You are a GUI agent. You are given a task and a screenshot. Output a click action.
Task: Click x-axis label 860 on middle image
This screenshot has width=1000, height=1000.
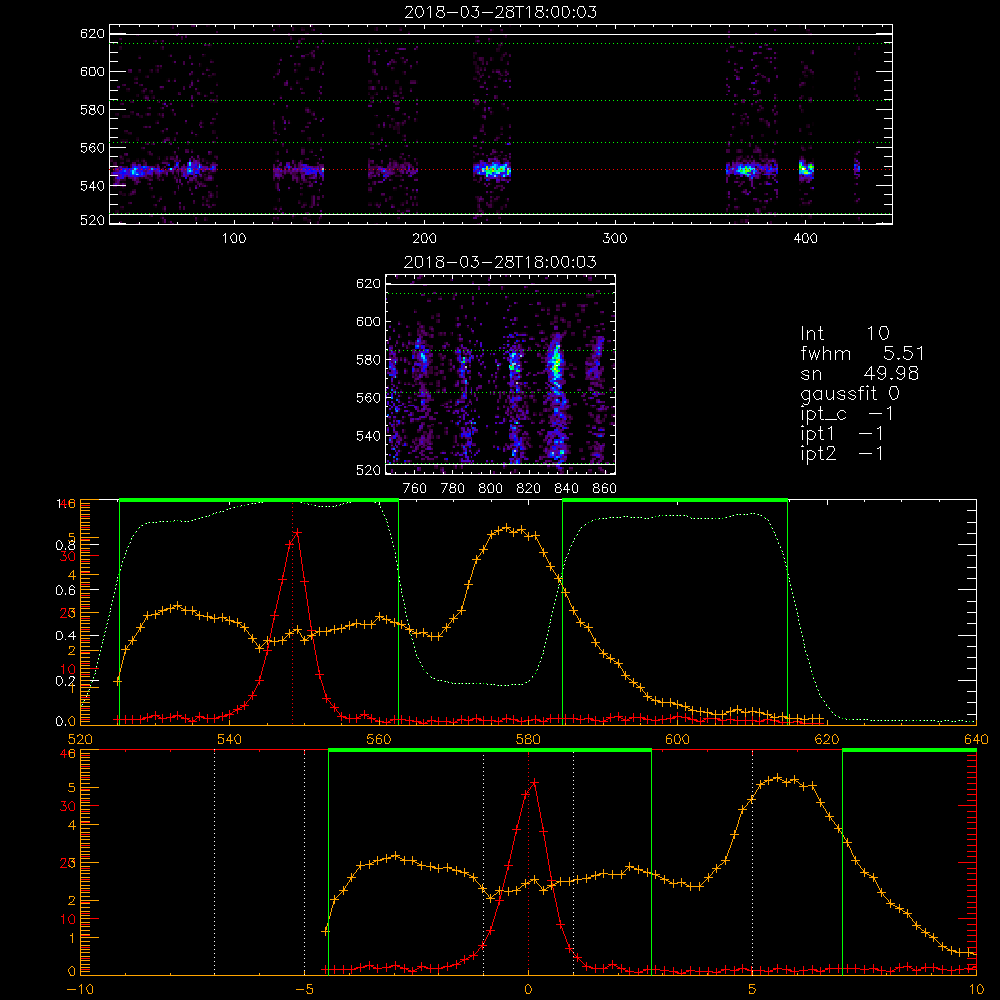605,489
